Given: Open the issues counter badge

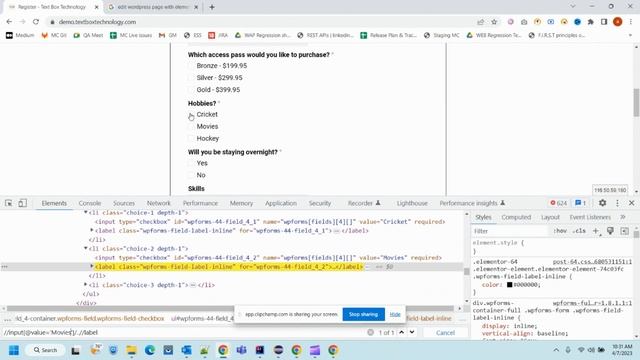Looking at the screenshot, I should [580, 203].
